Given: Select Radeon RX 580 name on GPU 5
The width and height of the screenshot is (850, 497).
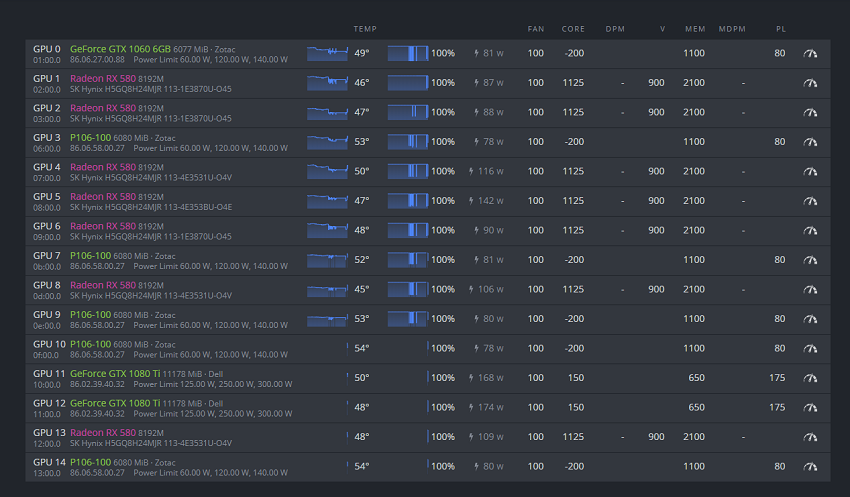Looking at the screenshot, I should (103, 197).
